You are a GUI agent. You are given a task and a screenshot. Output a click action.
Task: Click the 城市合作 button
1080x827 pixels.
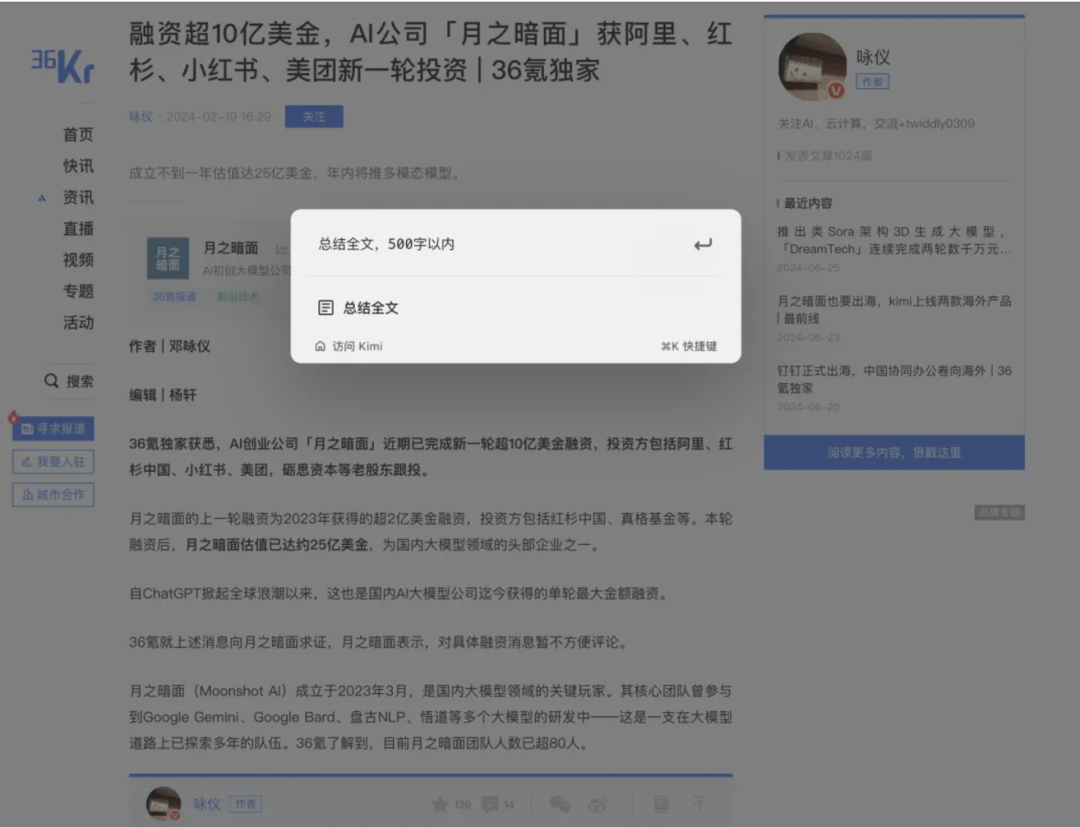pos(53,495)
